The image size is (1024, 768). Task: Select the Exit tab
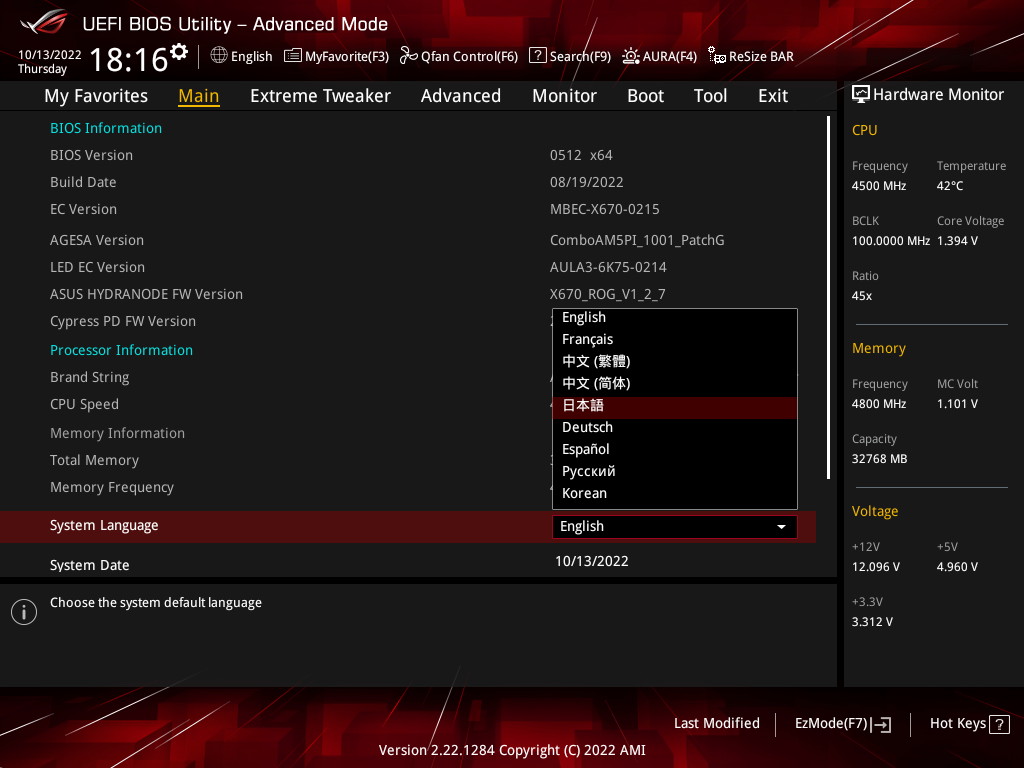coord(773,95)
